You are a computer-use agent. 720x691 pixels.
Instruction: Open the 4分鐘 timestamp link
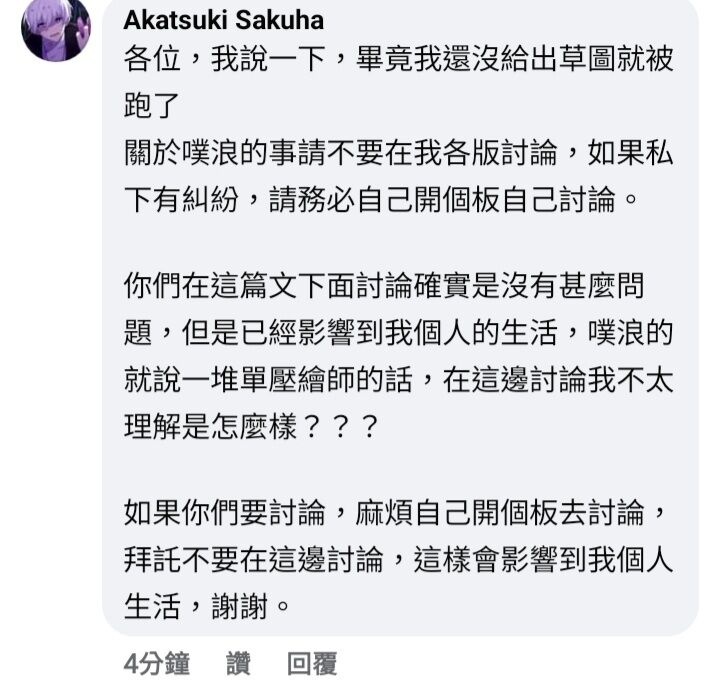click(157, 663)
